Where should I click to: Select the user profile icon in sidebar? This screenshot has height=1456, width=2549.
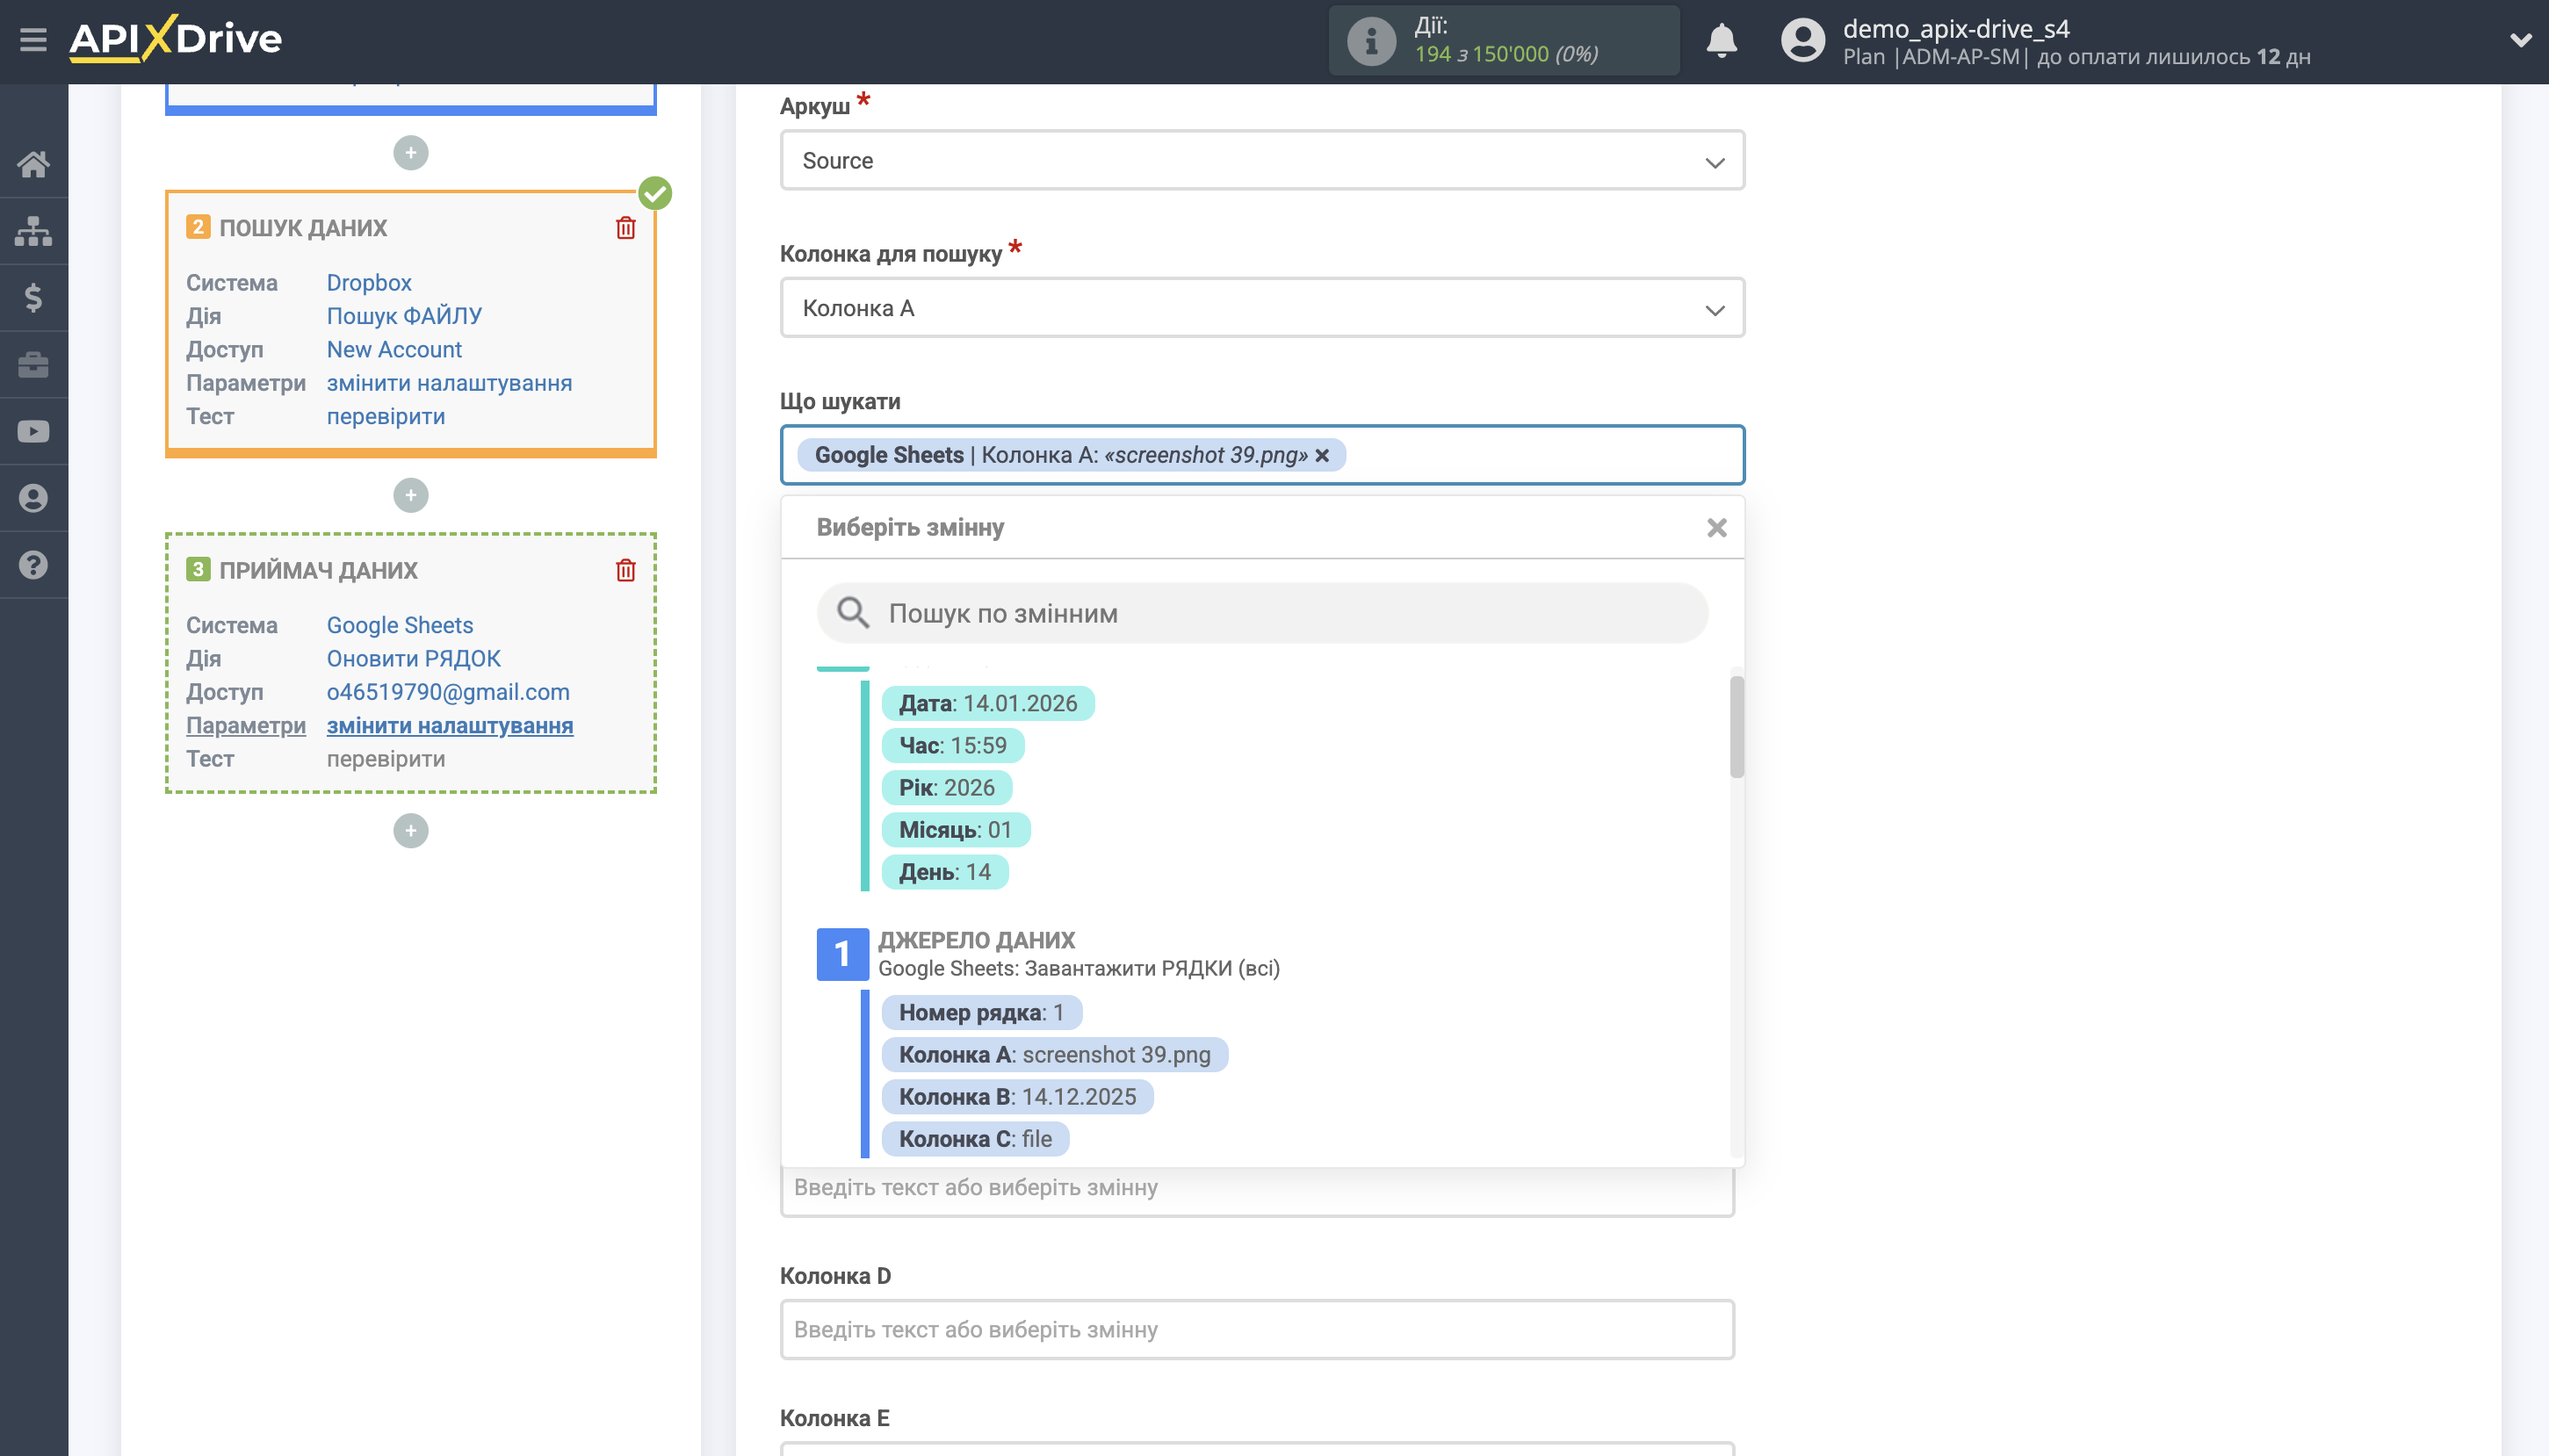33,497
